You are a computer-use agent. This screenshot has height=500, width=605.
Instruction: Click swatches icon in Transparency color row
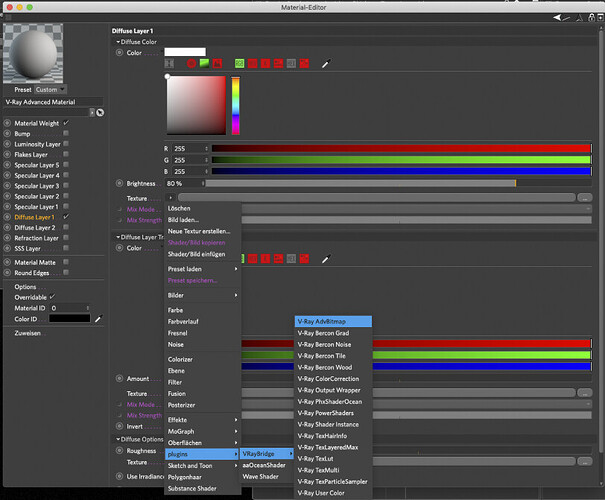(304, 258)
